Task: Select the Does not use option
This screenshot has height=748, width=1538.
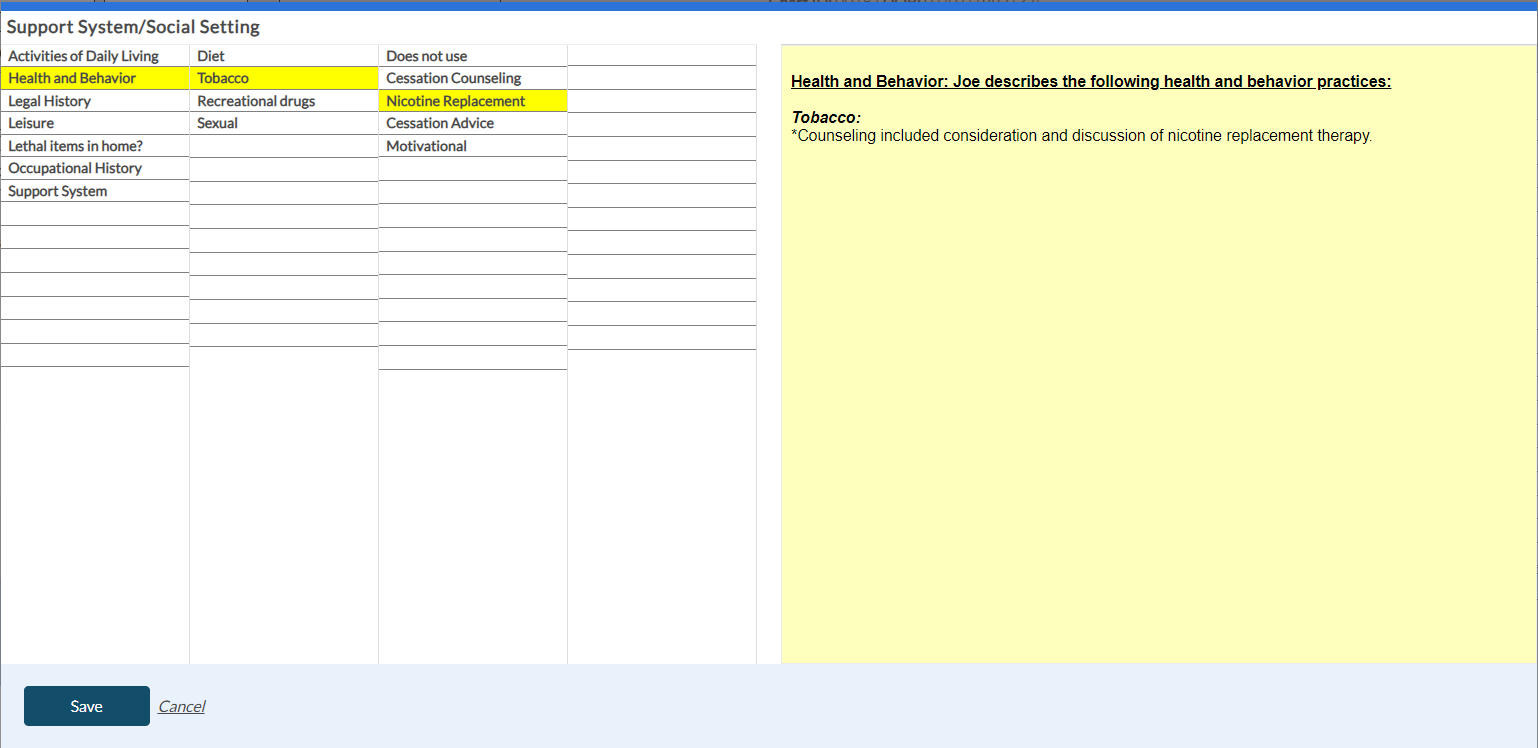Action: coord(426,56)
